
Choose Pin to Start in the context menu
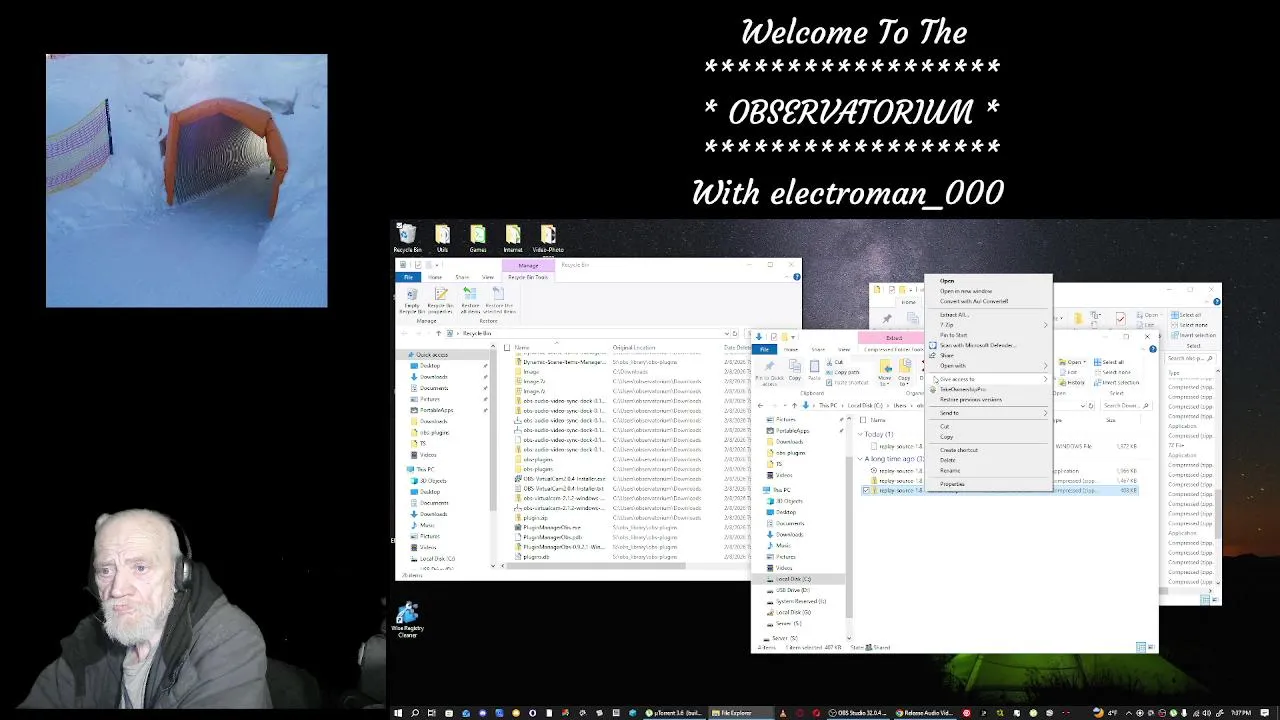coord(954,335)
